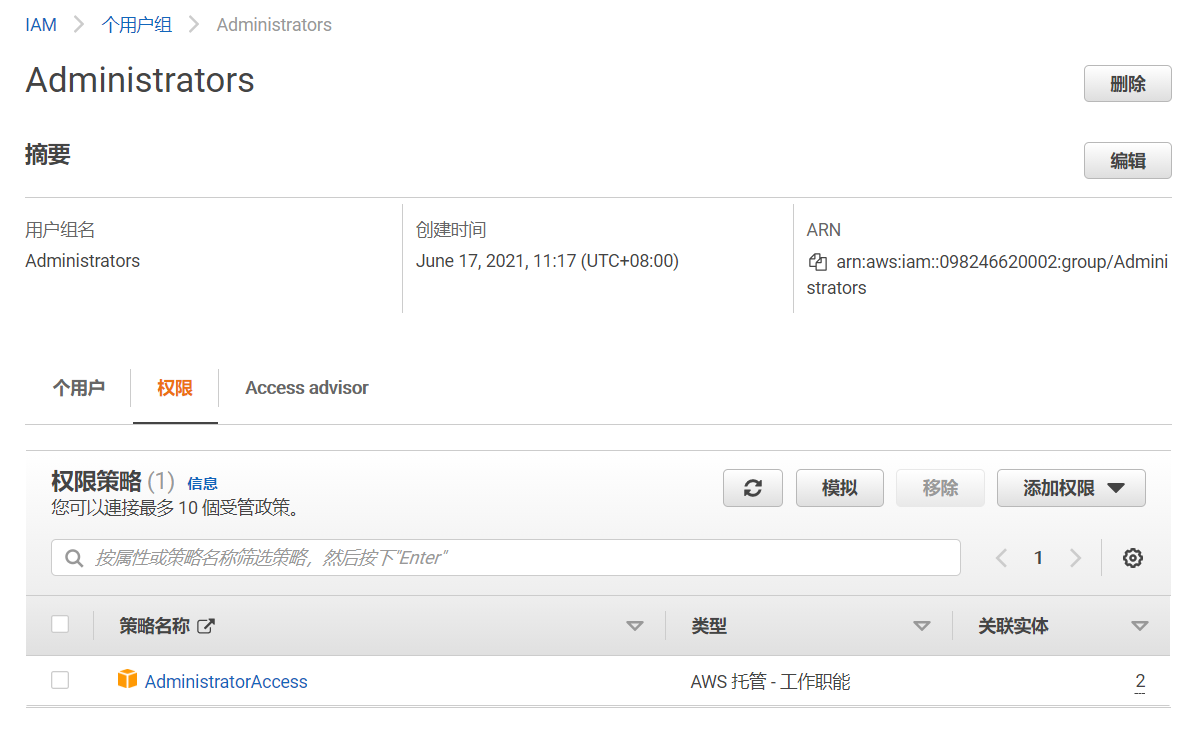The width and height of the screenshot is (1201, 753).
Task: Click the 信息 link beside 权限策略
Action: tap(202, 484)
